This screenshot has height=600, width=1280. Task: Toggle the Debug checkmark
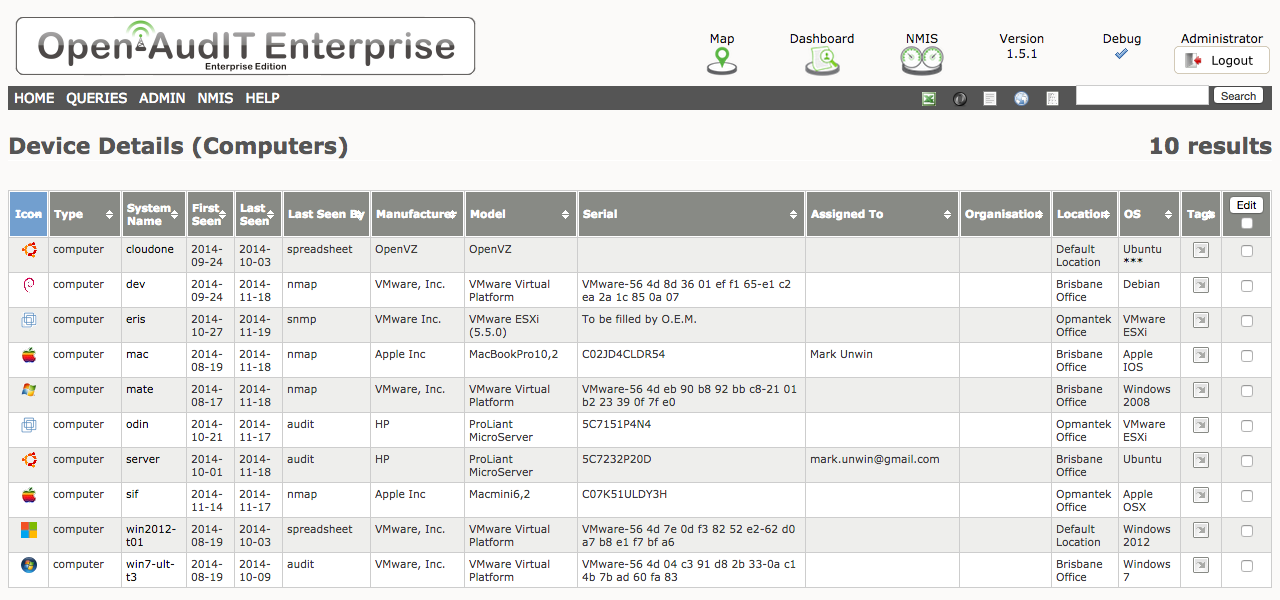(1121, 54)
